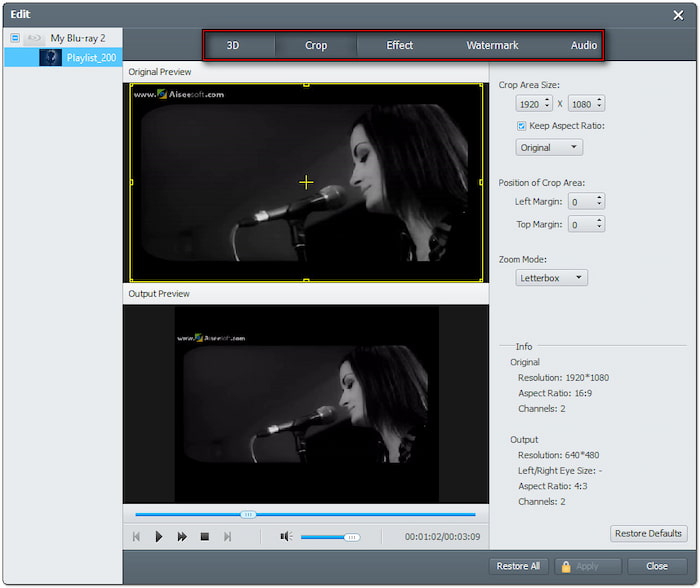The image size is (700, 588).
Task: Decrease crop height with the down arrow
Action: pos(600,107)
